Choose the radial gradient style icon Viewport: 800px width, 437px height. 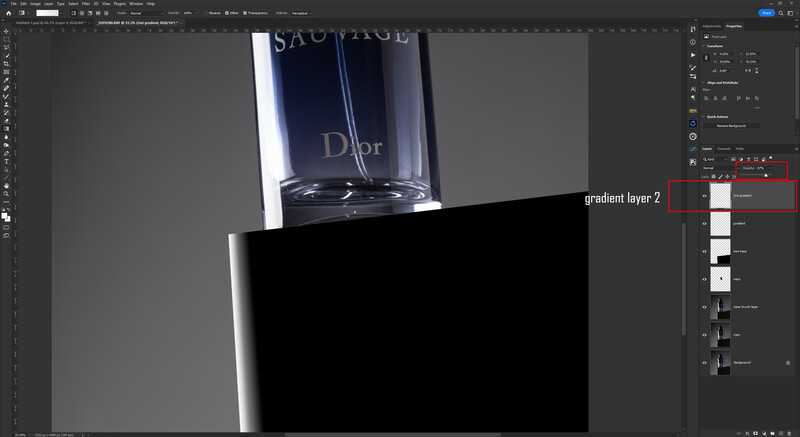(x=82, y=13)
